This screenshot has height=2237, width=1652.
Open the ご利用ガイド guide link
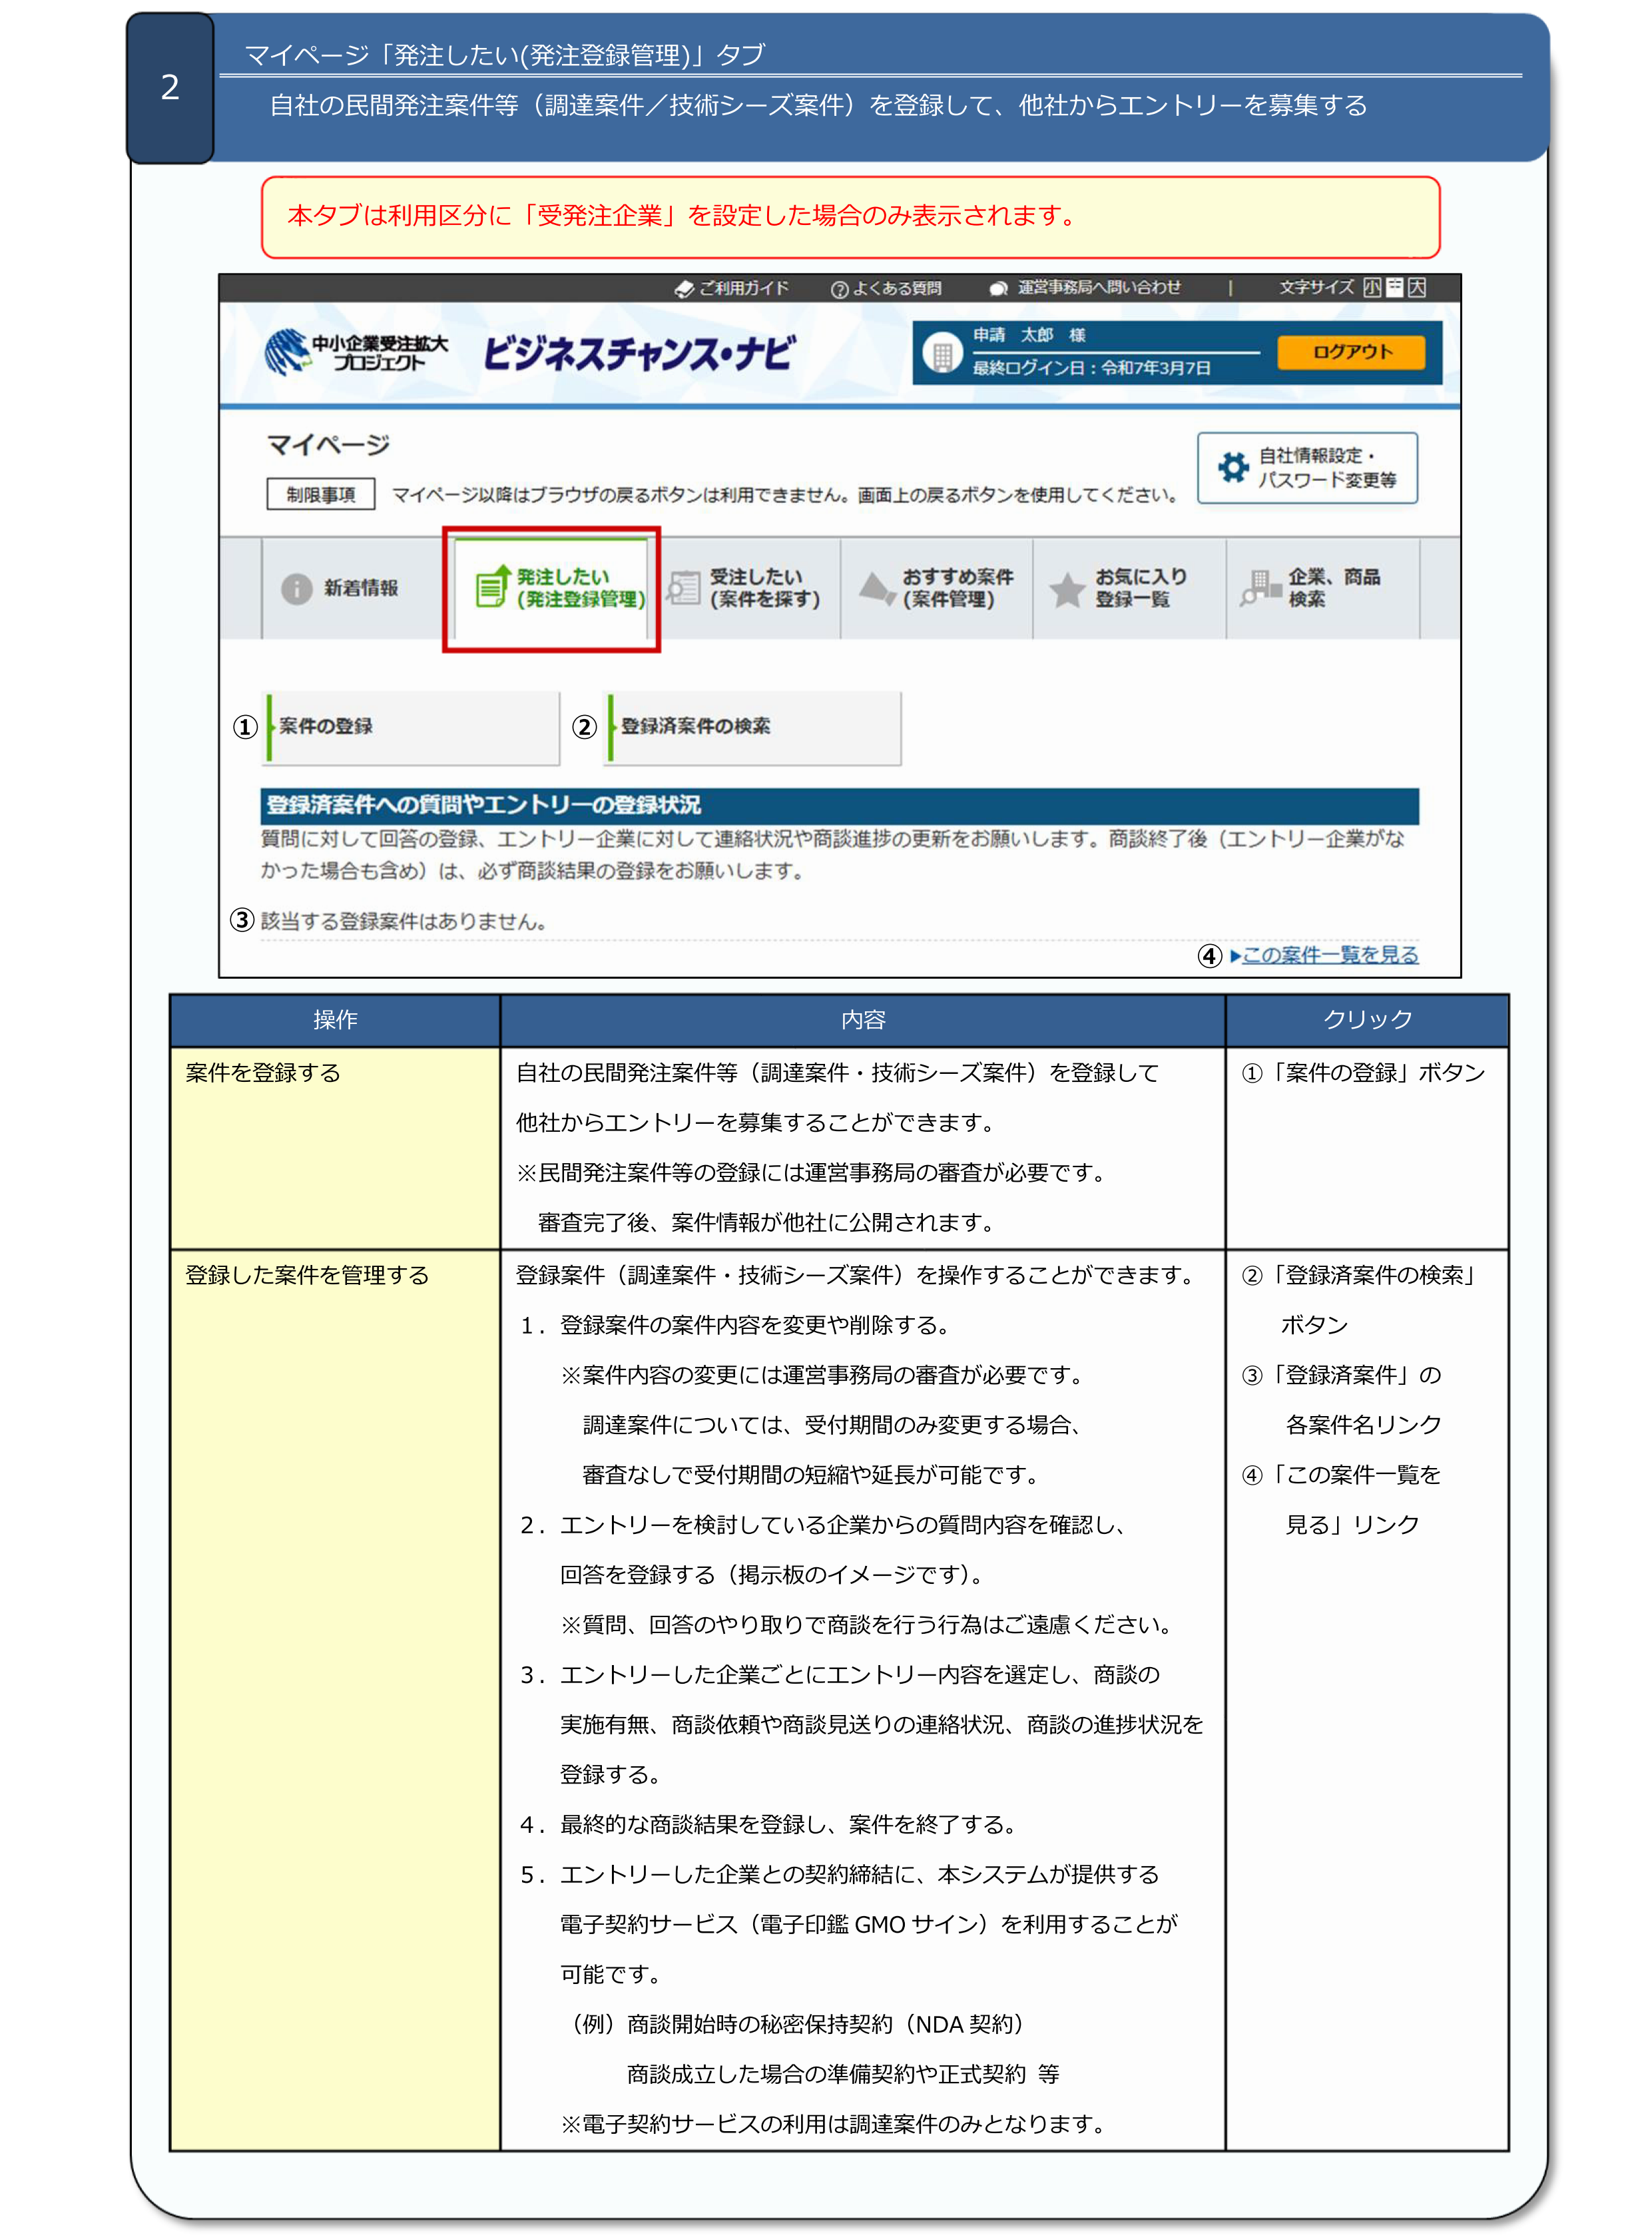[x=733, y=288]
